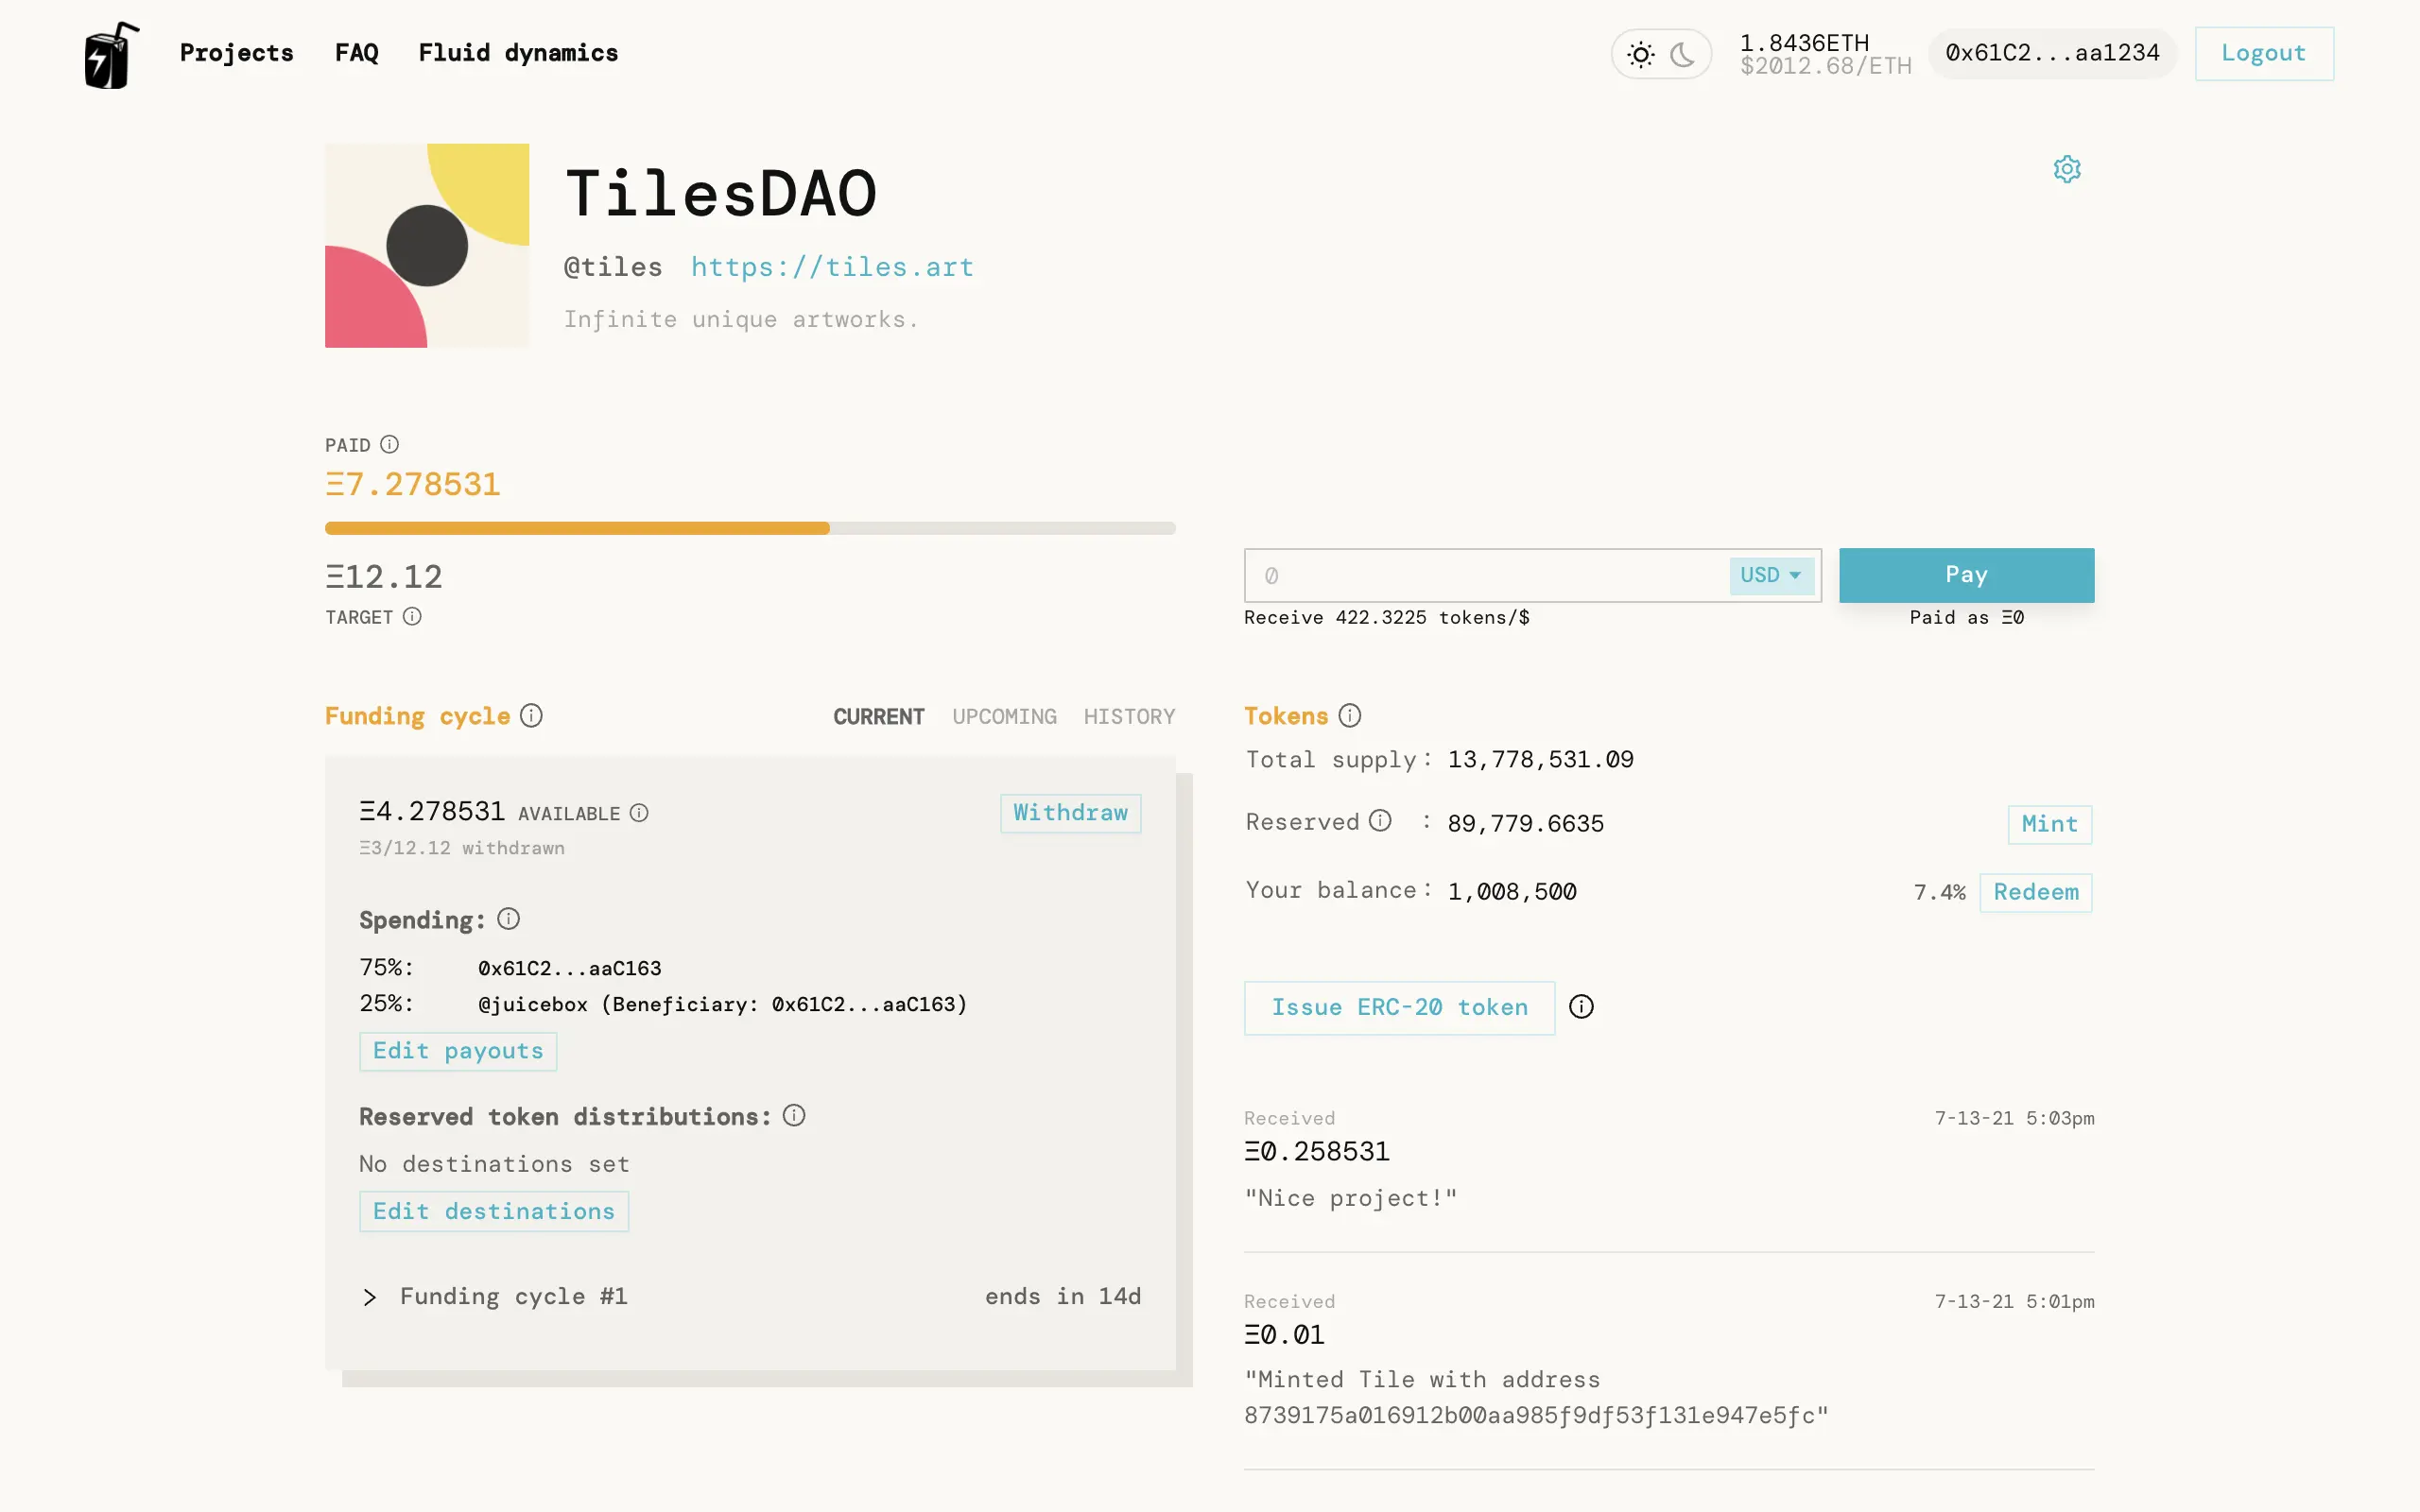Click the Spending info icon
The height and width of the screenshot is (1512, 2420).
point(508,919)
